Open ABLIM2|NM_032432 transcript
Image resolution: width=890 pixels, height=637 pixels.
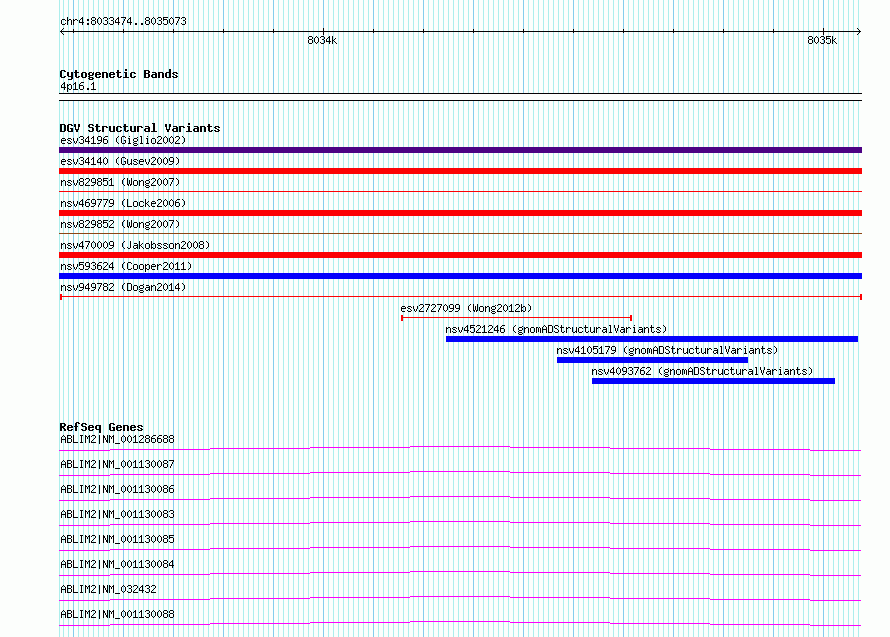pos(108,589)
